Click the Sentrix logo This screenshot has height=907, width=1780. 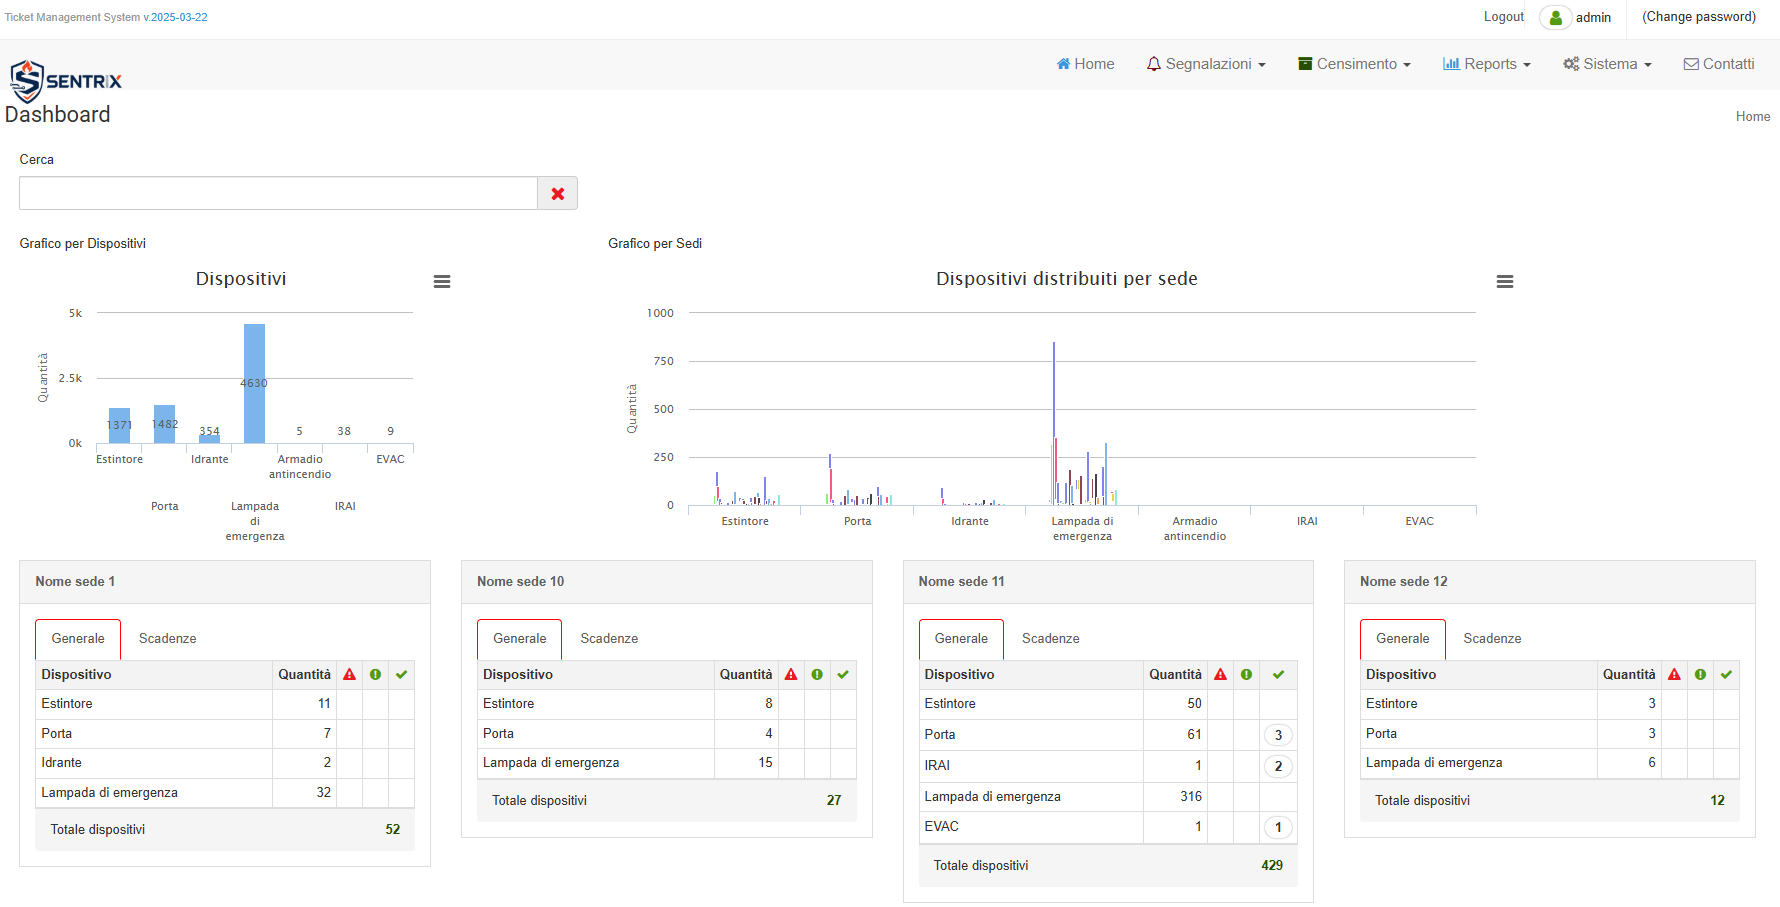pyautogui.click(x=65, y=81)
